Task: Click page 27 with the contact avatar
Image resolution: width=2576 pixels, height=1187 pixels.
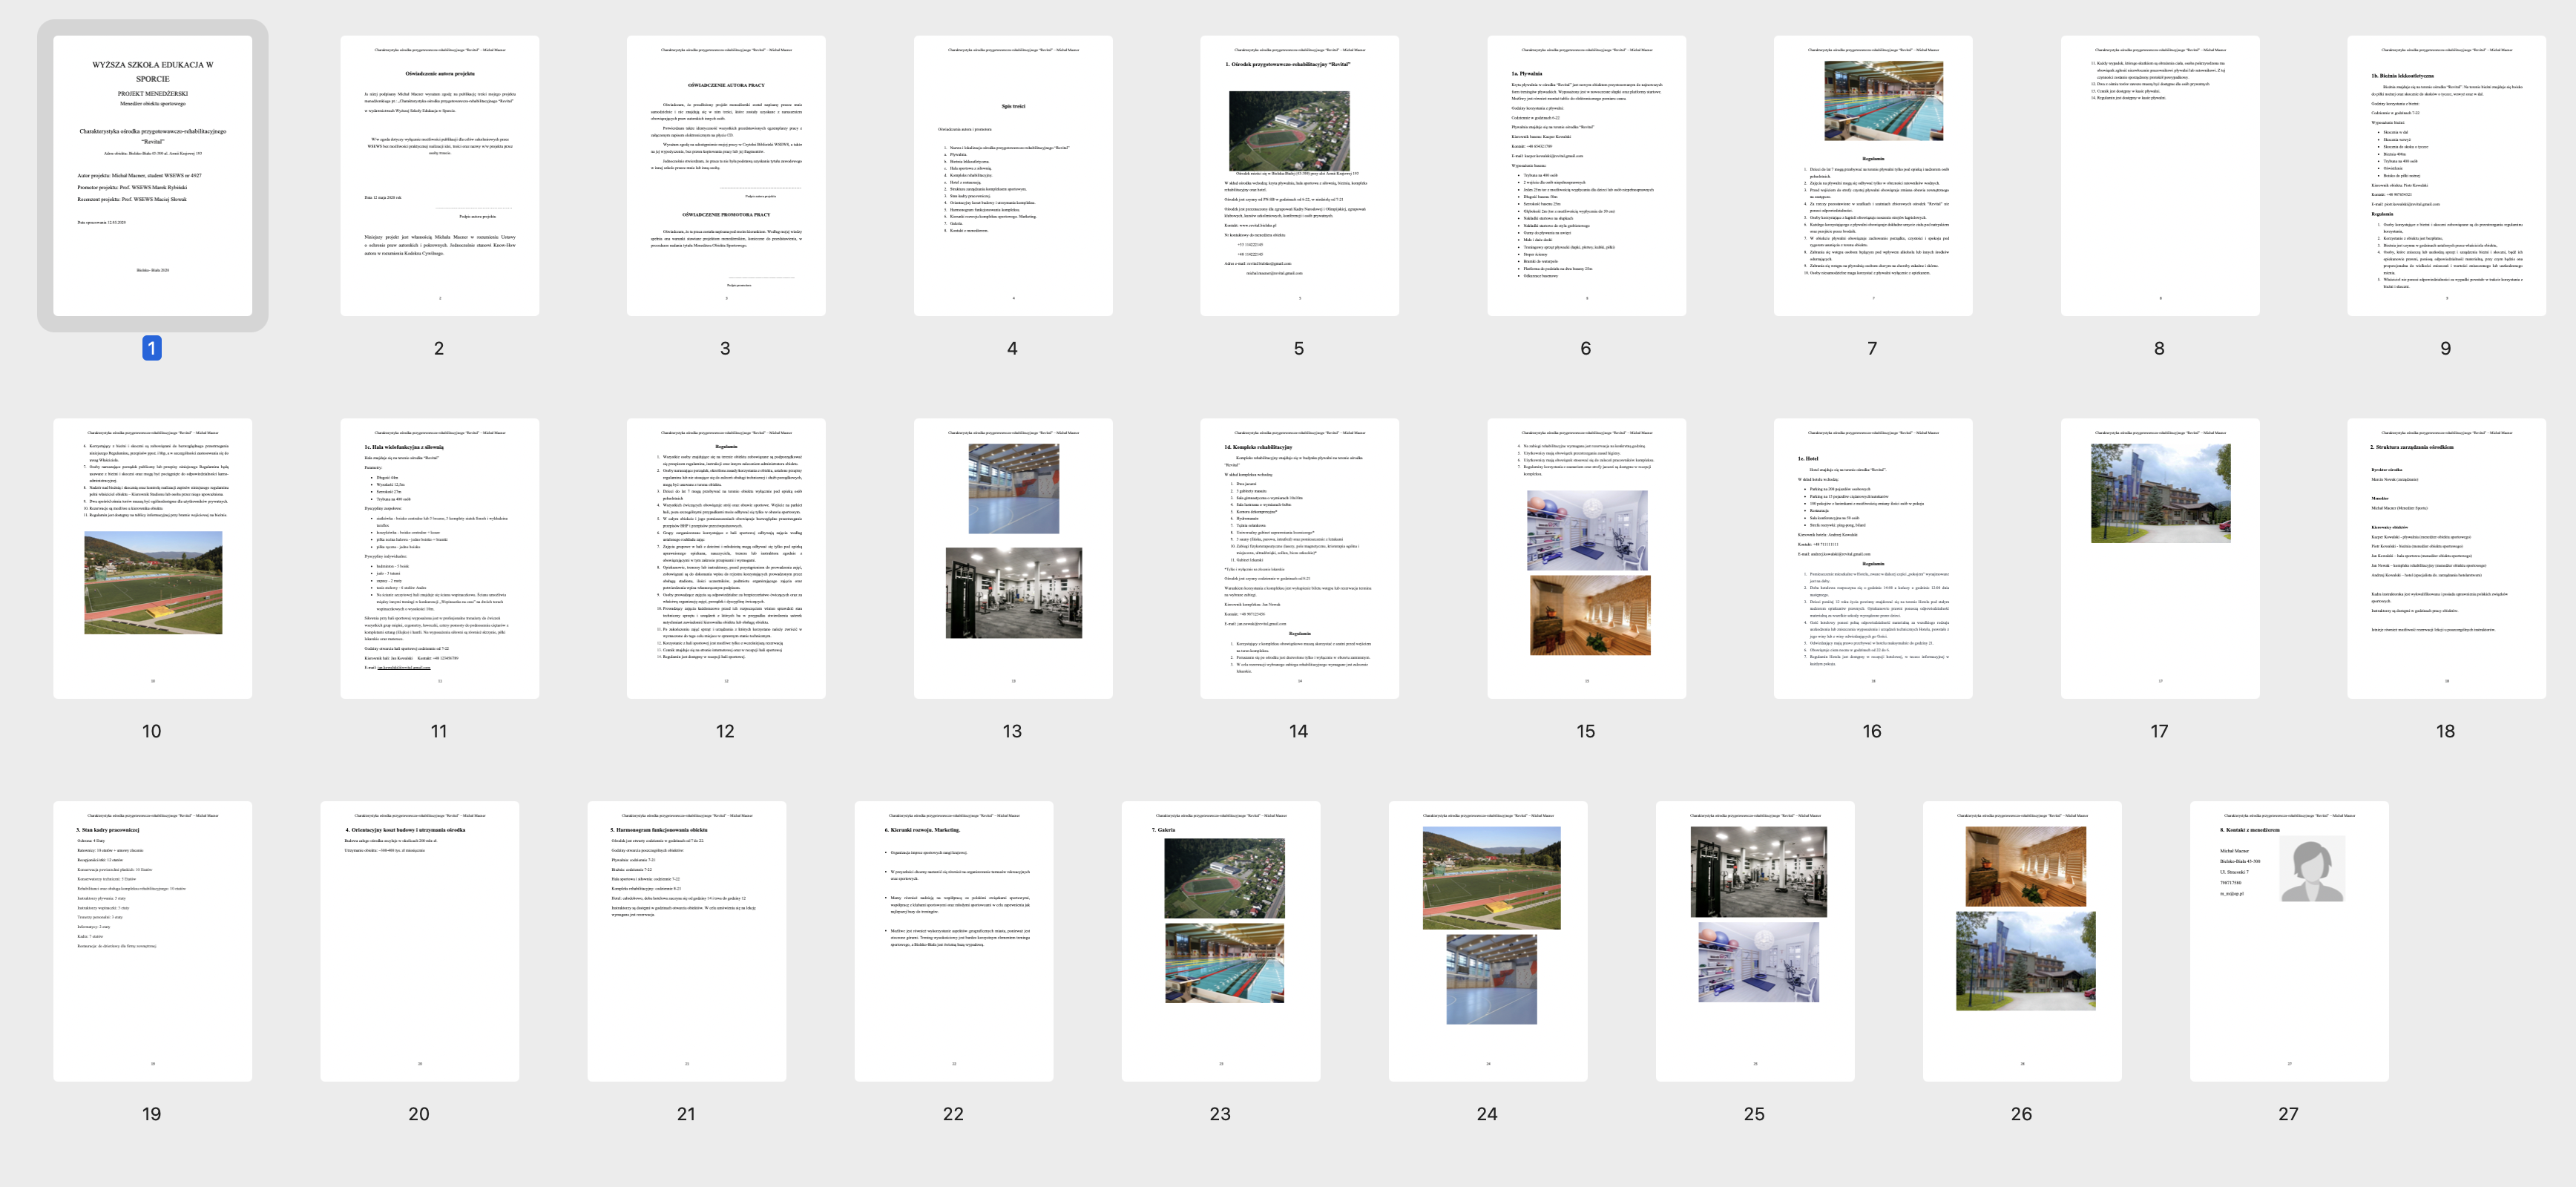Action: [2288, 940]
